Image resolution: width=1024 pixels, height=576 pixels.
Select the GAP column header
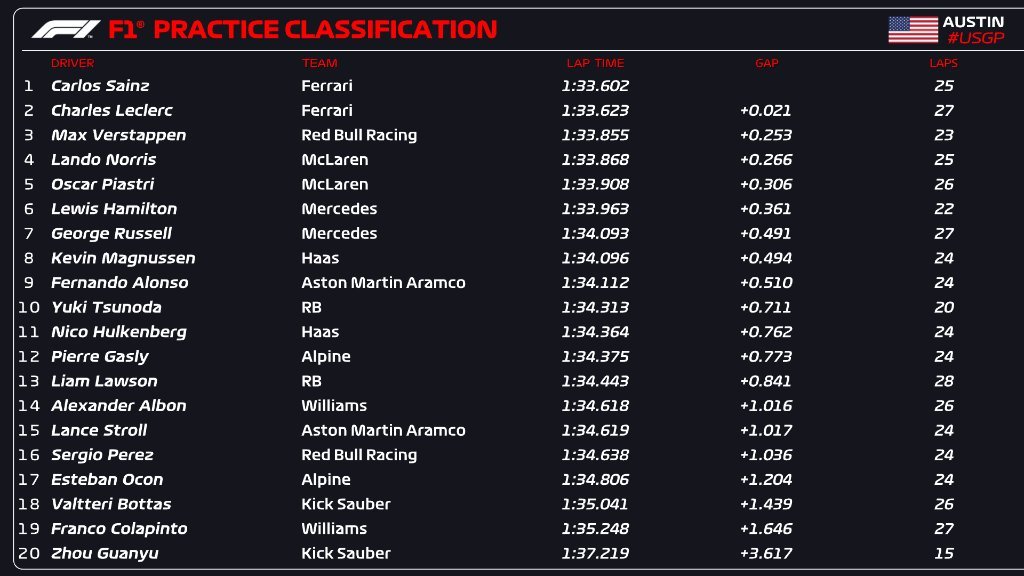[766, 63]
